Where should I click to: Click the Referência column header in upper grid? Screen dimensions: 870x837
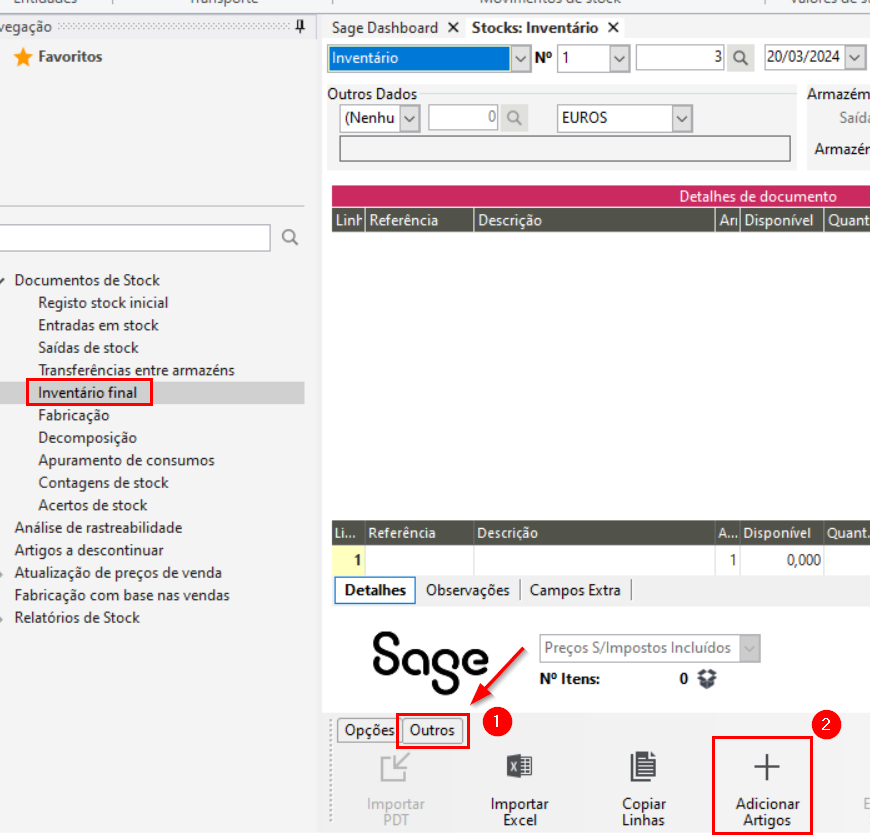click(x=419, y=220)
